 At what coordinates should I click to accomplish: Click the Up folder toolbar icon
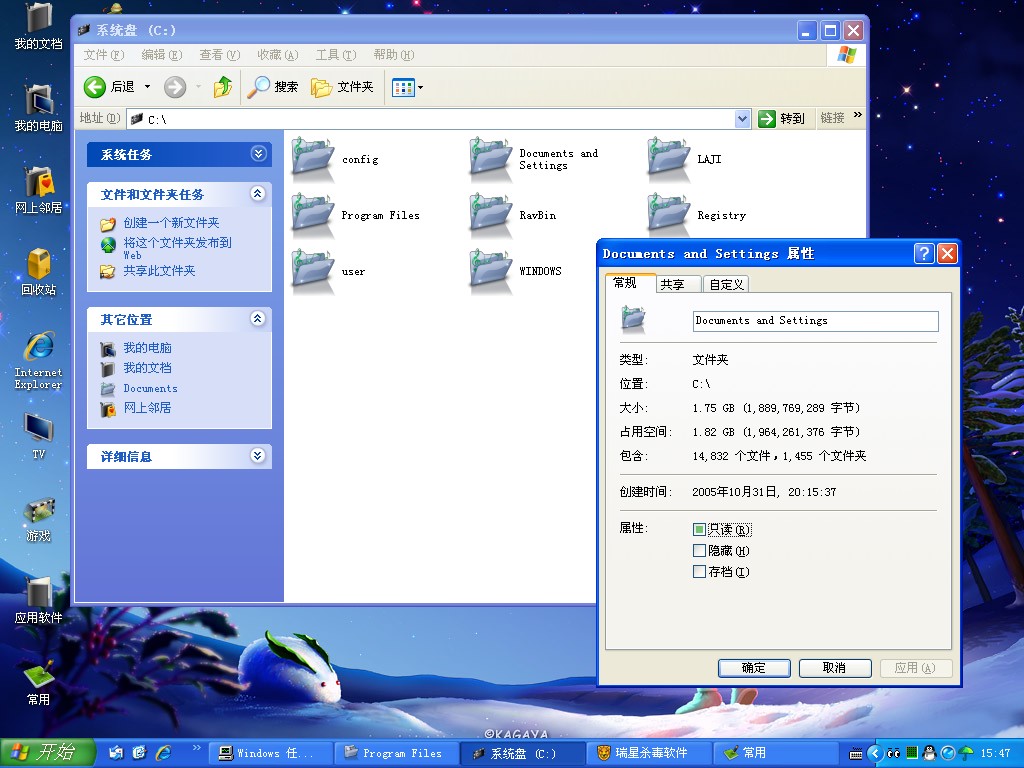click(222, 87)
